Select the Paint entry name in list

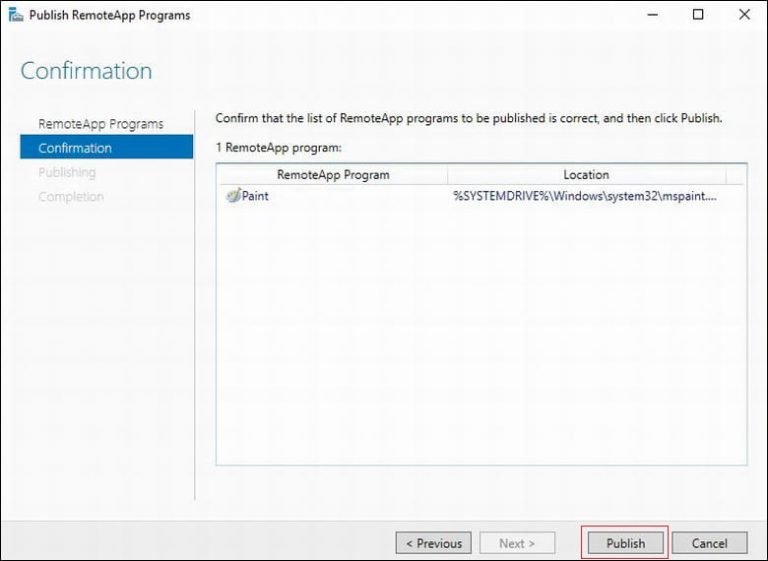[x=255, y=196]
